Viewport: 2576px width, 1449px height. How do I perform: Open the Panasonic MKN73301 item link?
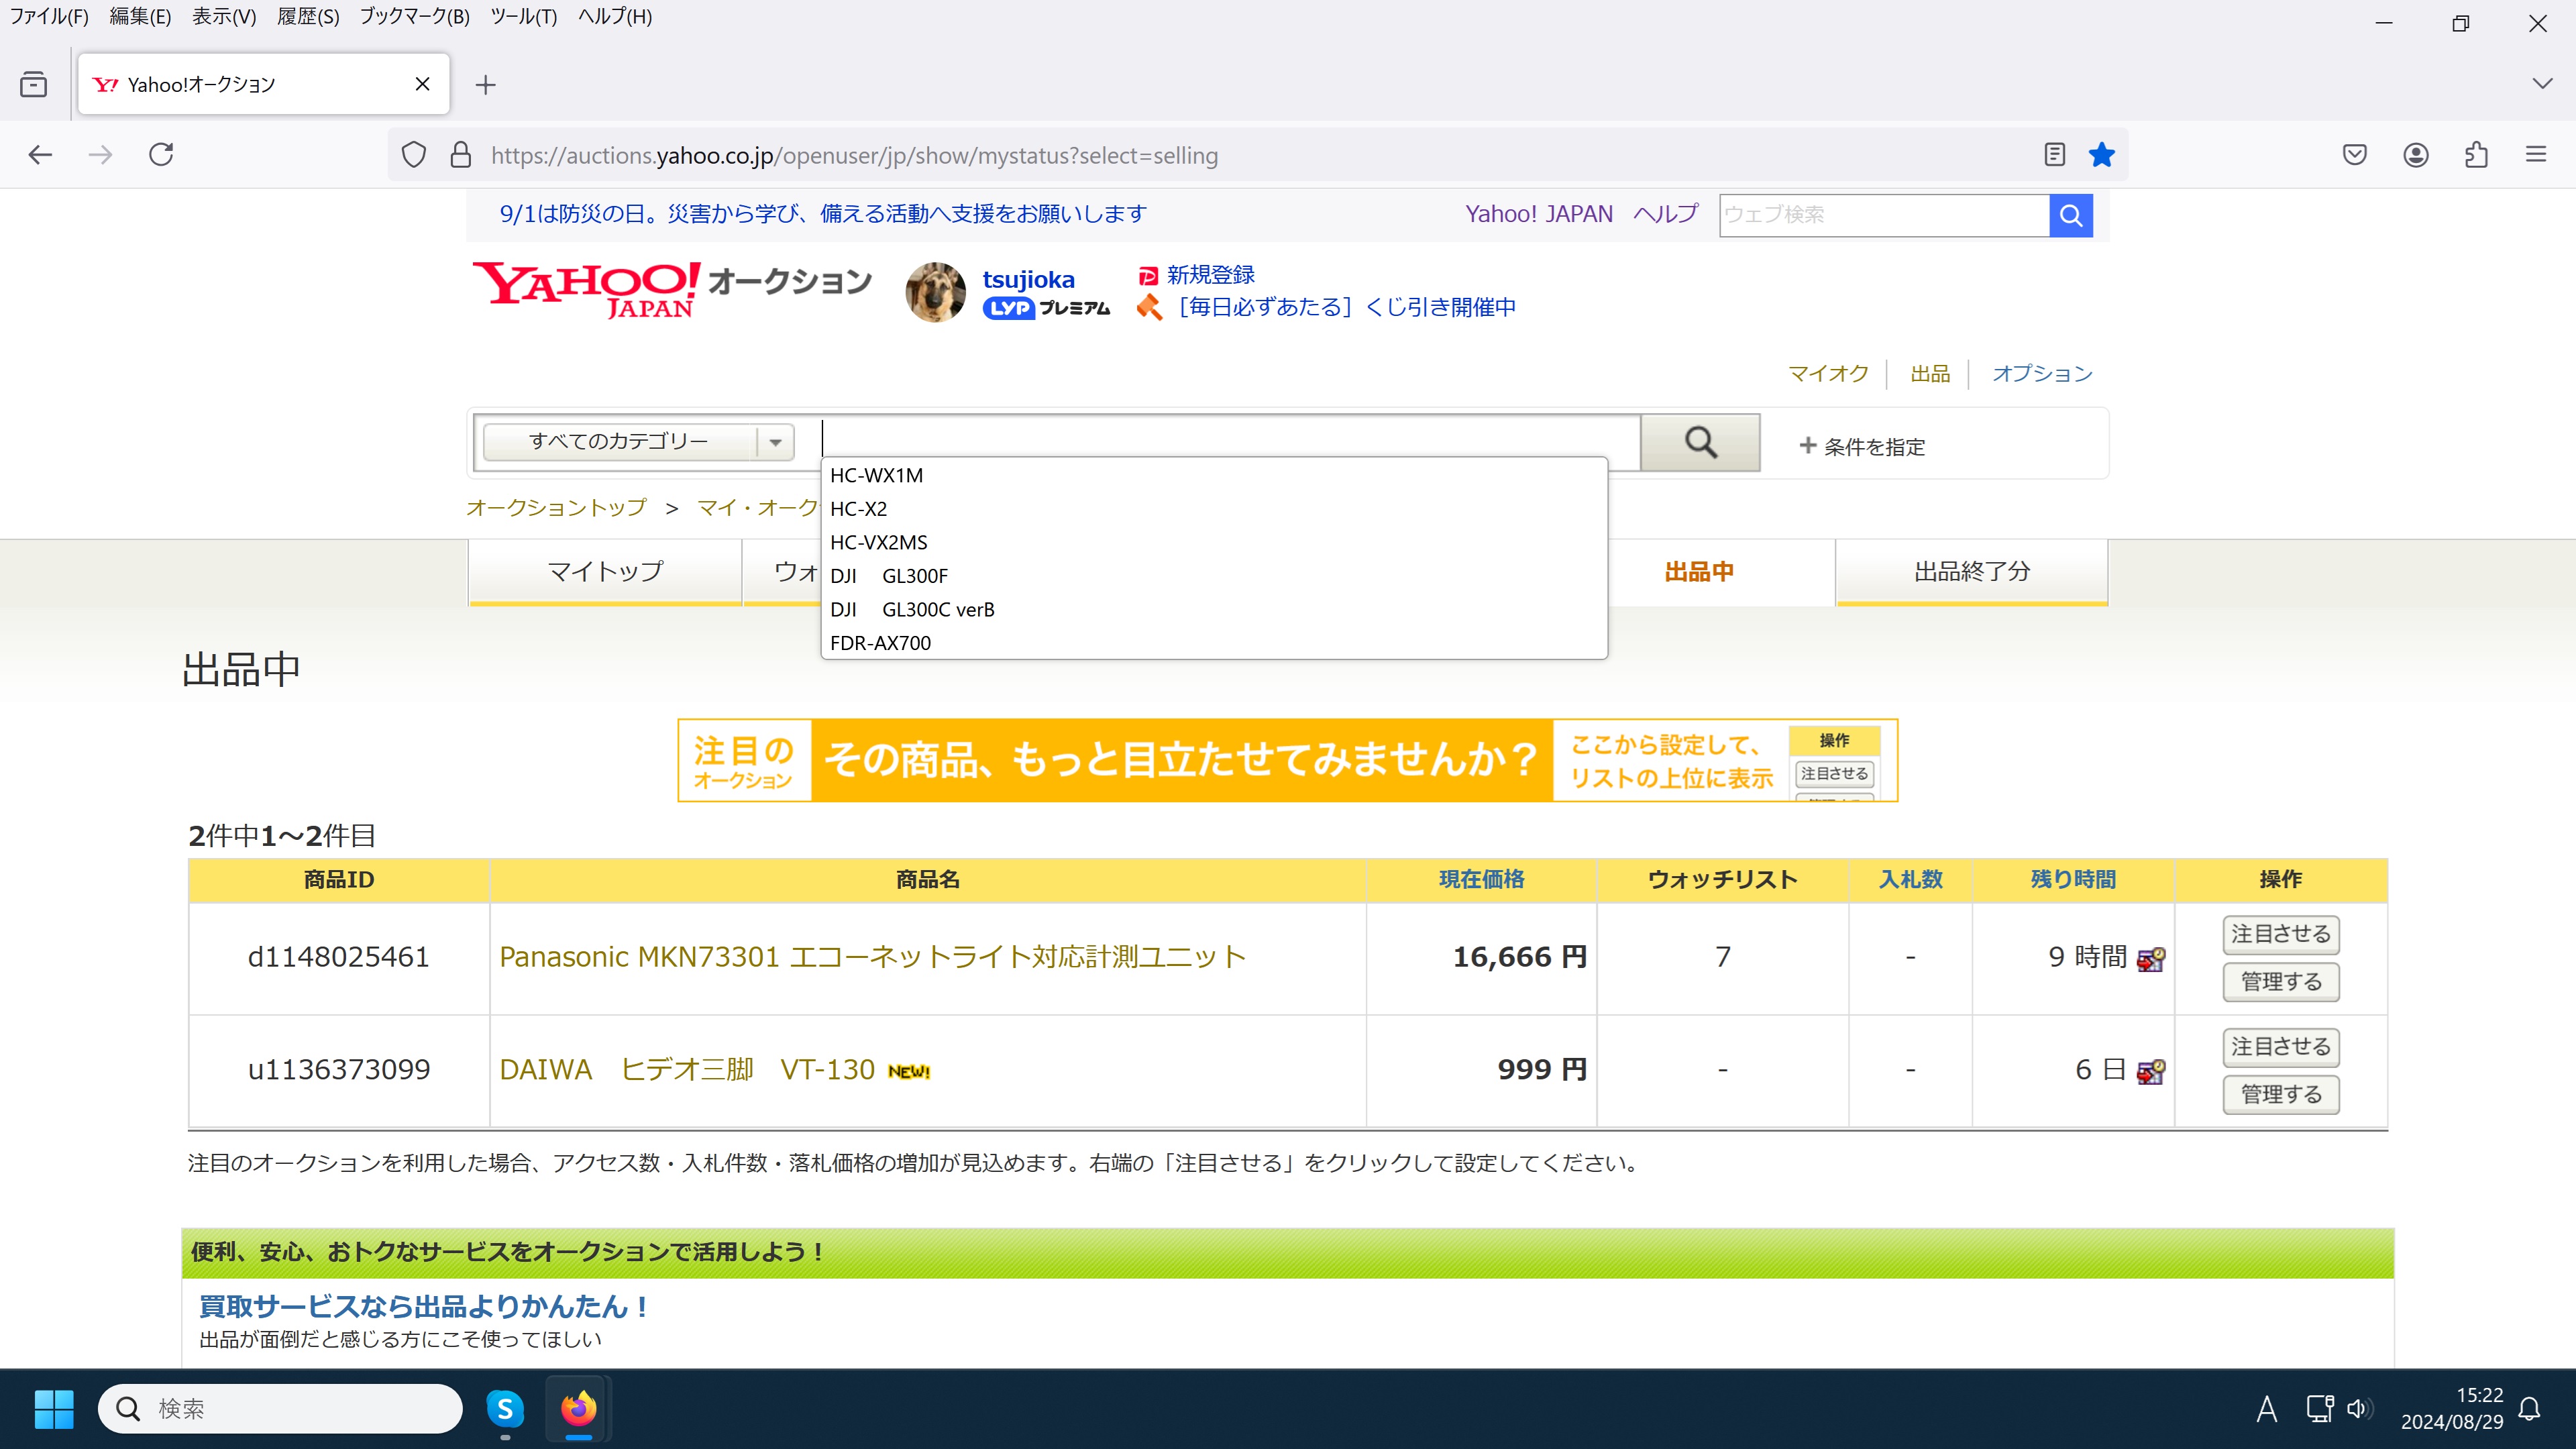point(872,957)
